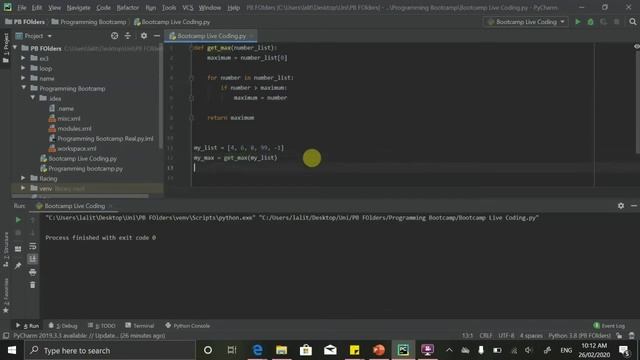640x360 pixels.
Task: Select Bootcamp Live Coding.py in project tree
Action: (x=82, y=158)
